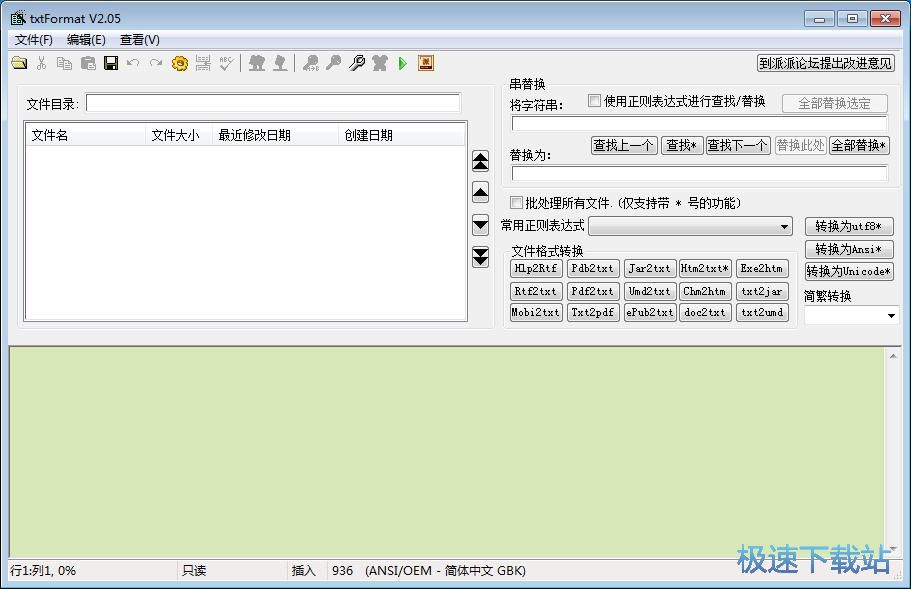Image resolution: width=911 pixels, height=589 pixels.
Task: Save the file with the disk icon
Action: [x=110, y=63]
